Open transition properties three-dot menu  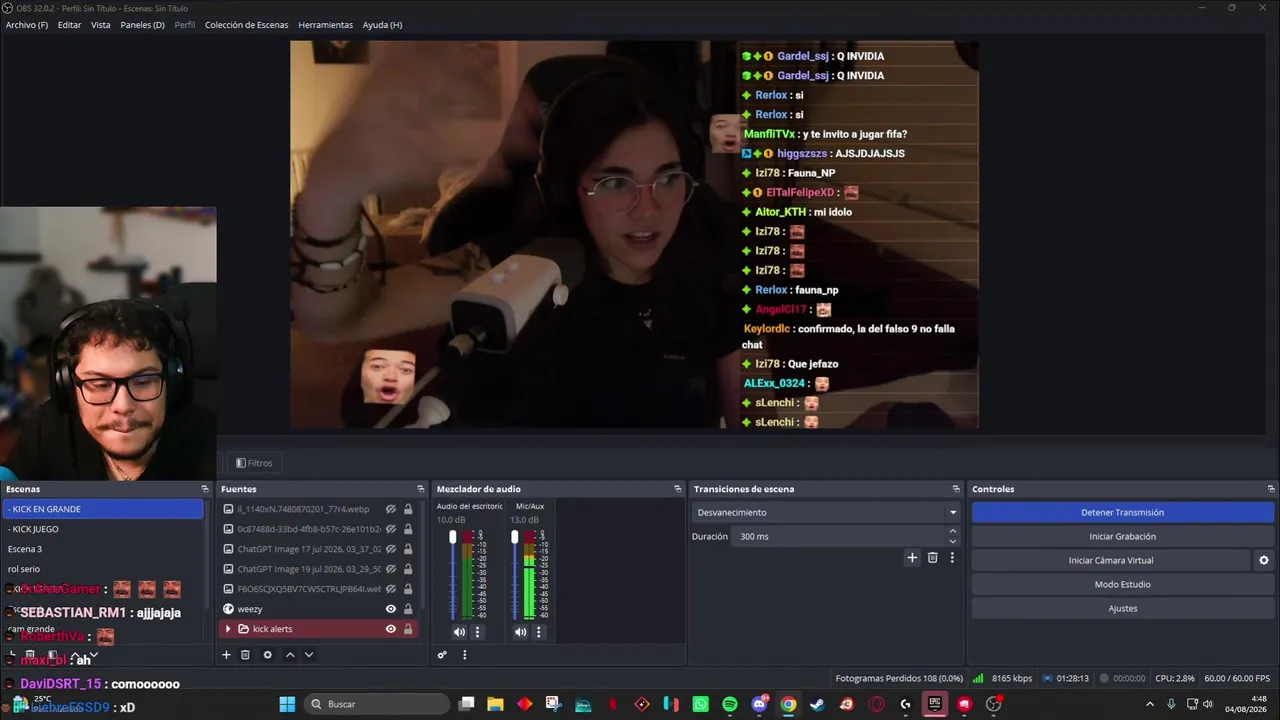pos(952,558)
